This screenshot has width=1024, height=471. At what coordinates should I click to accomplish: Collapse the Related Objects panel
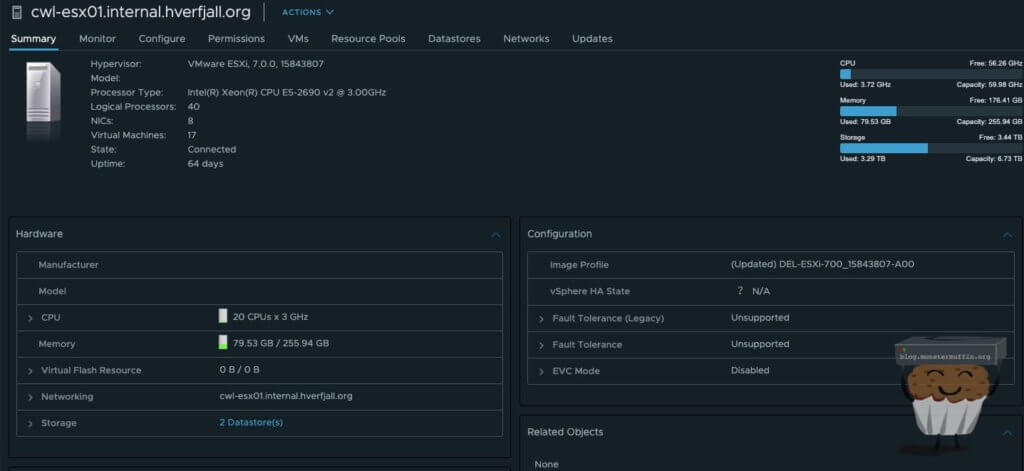coord(1007,432)
